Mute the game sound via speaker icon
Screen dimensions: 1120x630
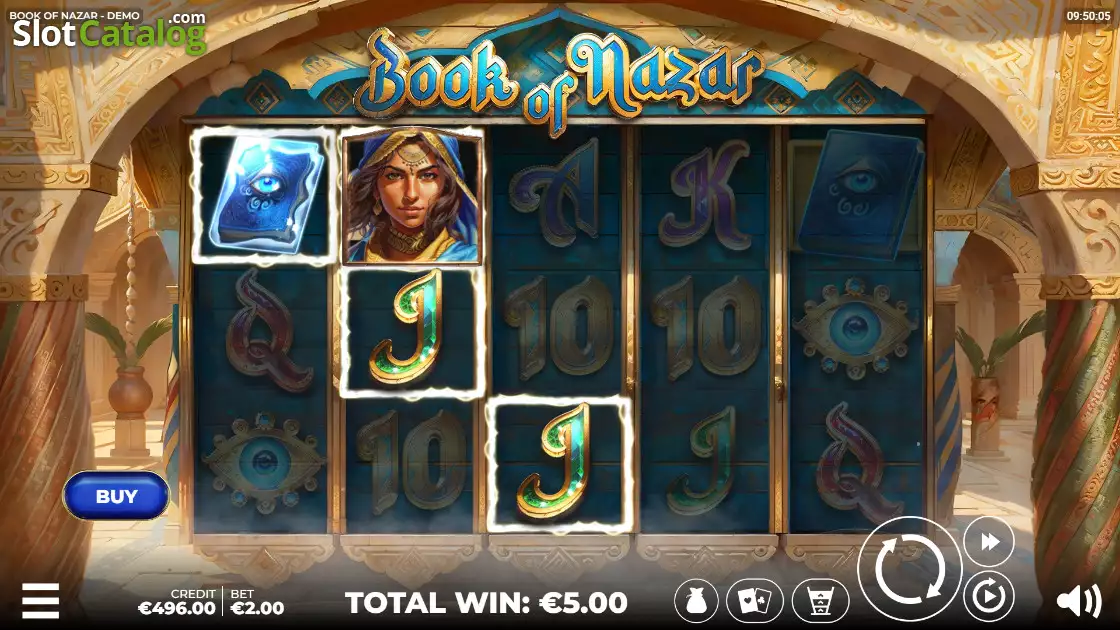tap(1079, 601)
